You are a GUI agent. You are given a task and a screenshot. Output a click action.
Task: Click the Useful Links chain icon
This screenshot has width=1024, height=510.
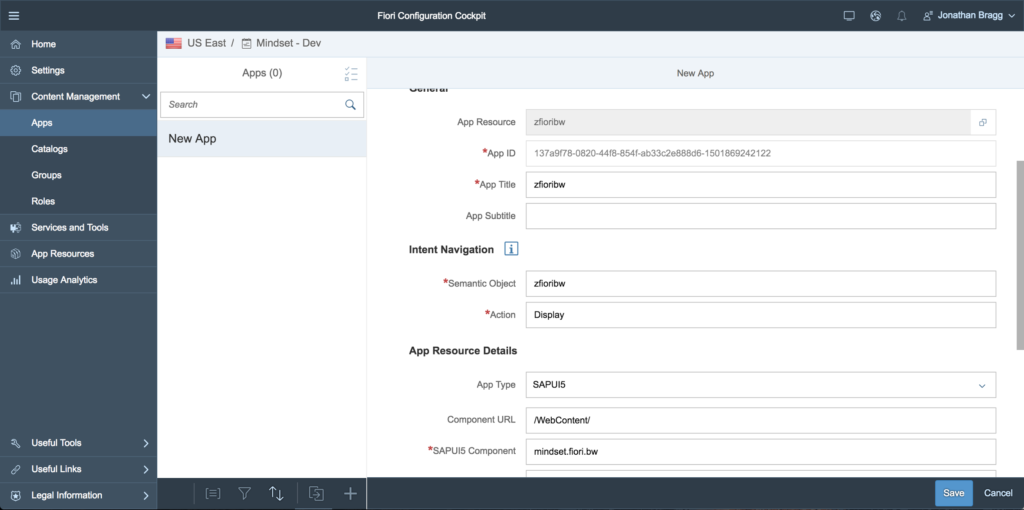pyautogui.click(x=16, y=470)
